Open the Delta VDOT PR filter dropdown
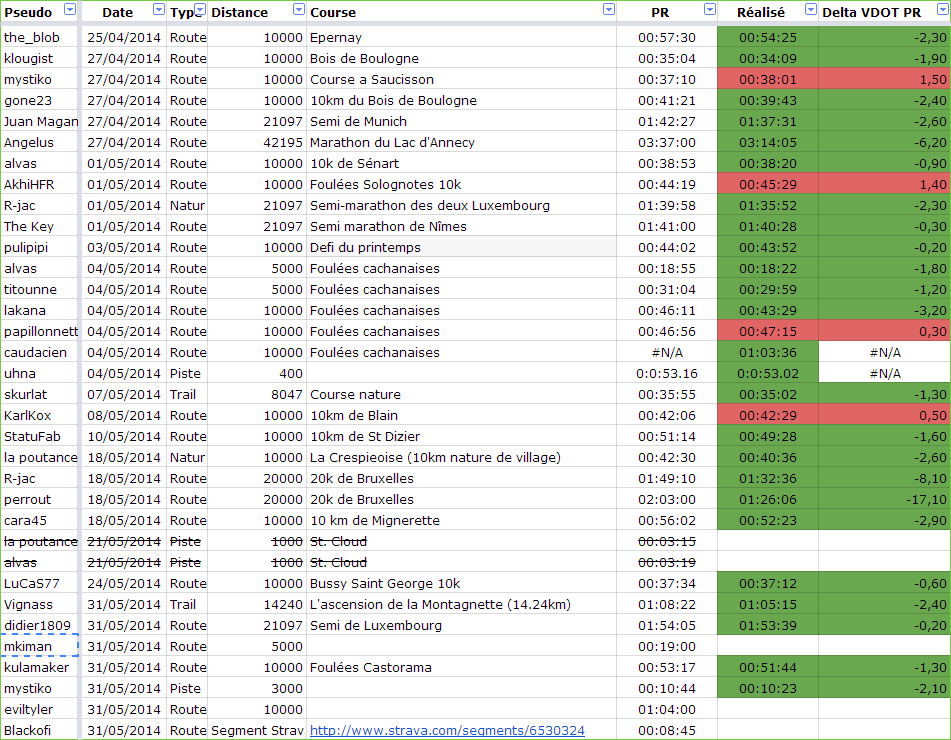This screenshot has width=951, height=740. click(943, 9)
